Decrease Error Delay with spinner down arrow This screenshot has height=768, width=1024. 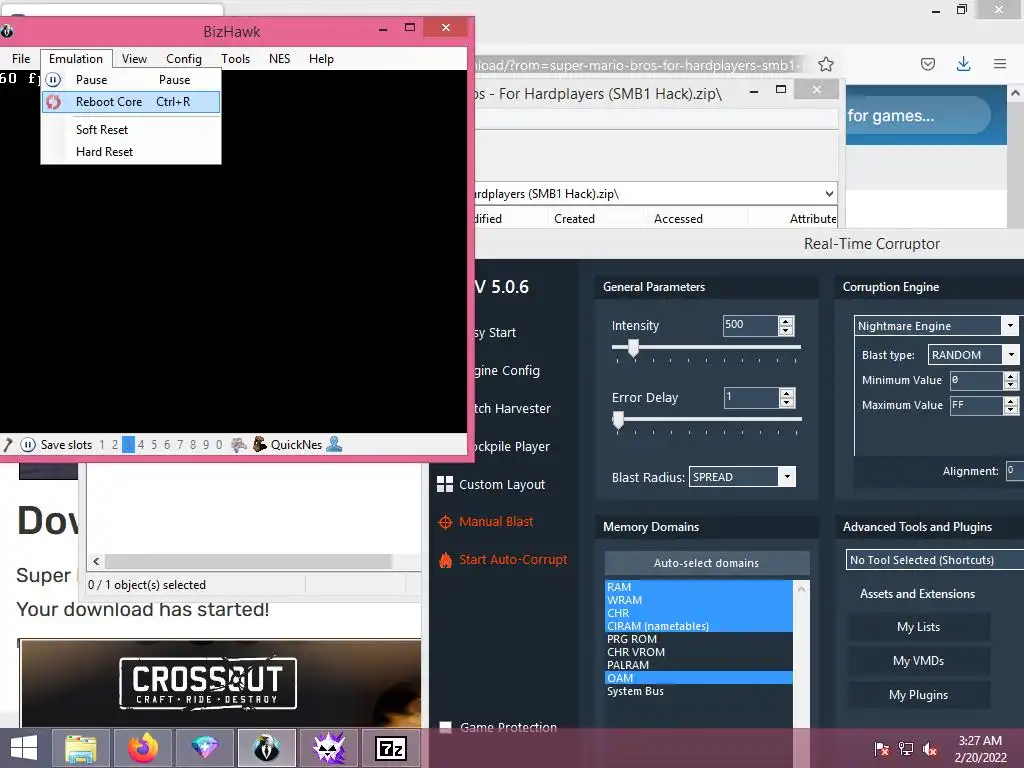point(786,402)
